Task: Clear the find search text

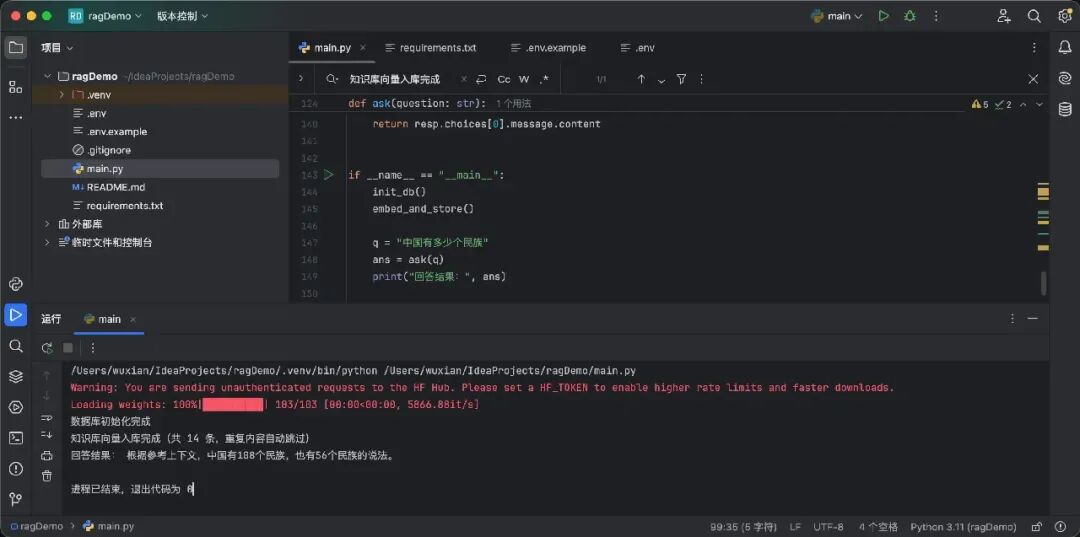Action: point(464,79)
